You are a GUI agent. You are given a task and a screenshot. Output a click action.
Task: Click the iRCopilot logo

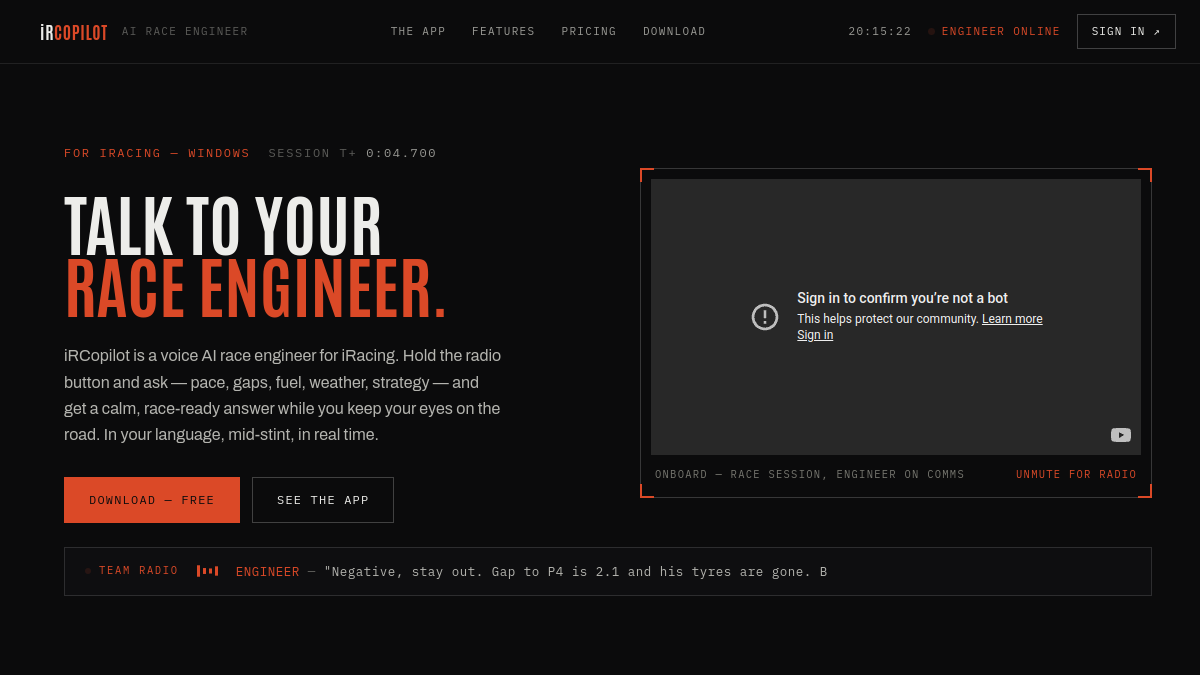coord(74,32)
